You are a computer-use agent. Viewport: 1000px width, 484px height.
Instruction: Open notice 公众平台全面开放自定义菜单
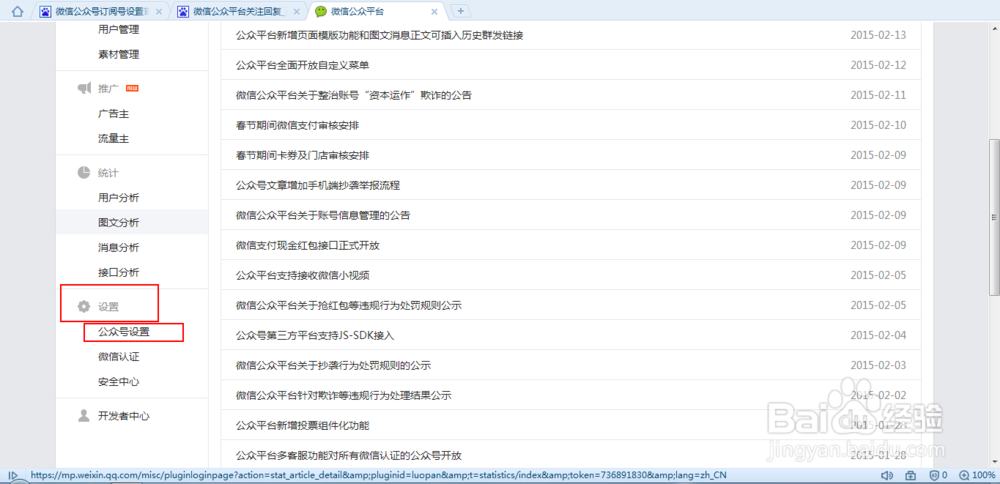[302, 65]
